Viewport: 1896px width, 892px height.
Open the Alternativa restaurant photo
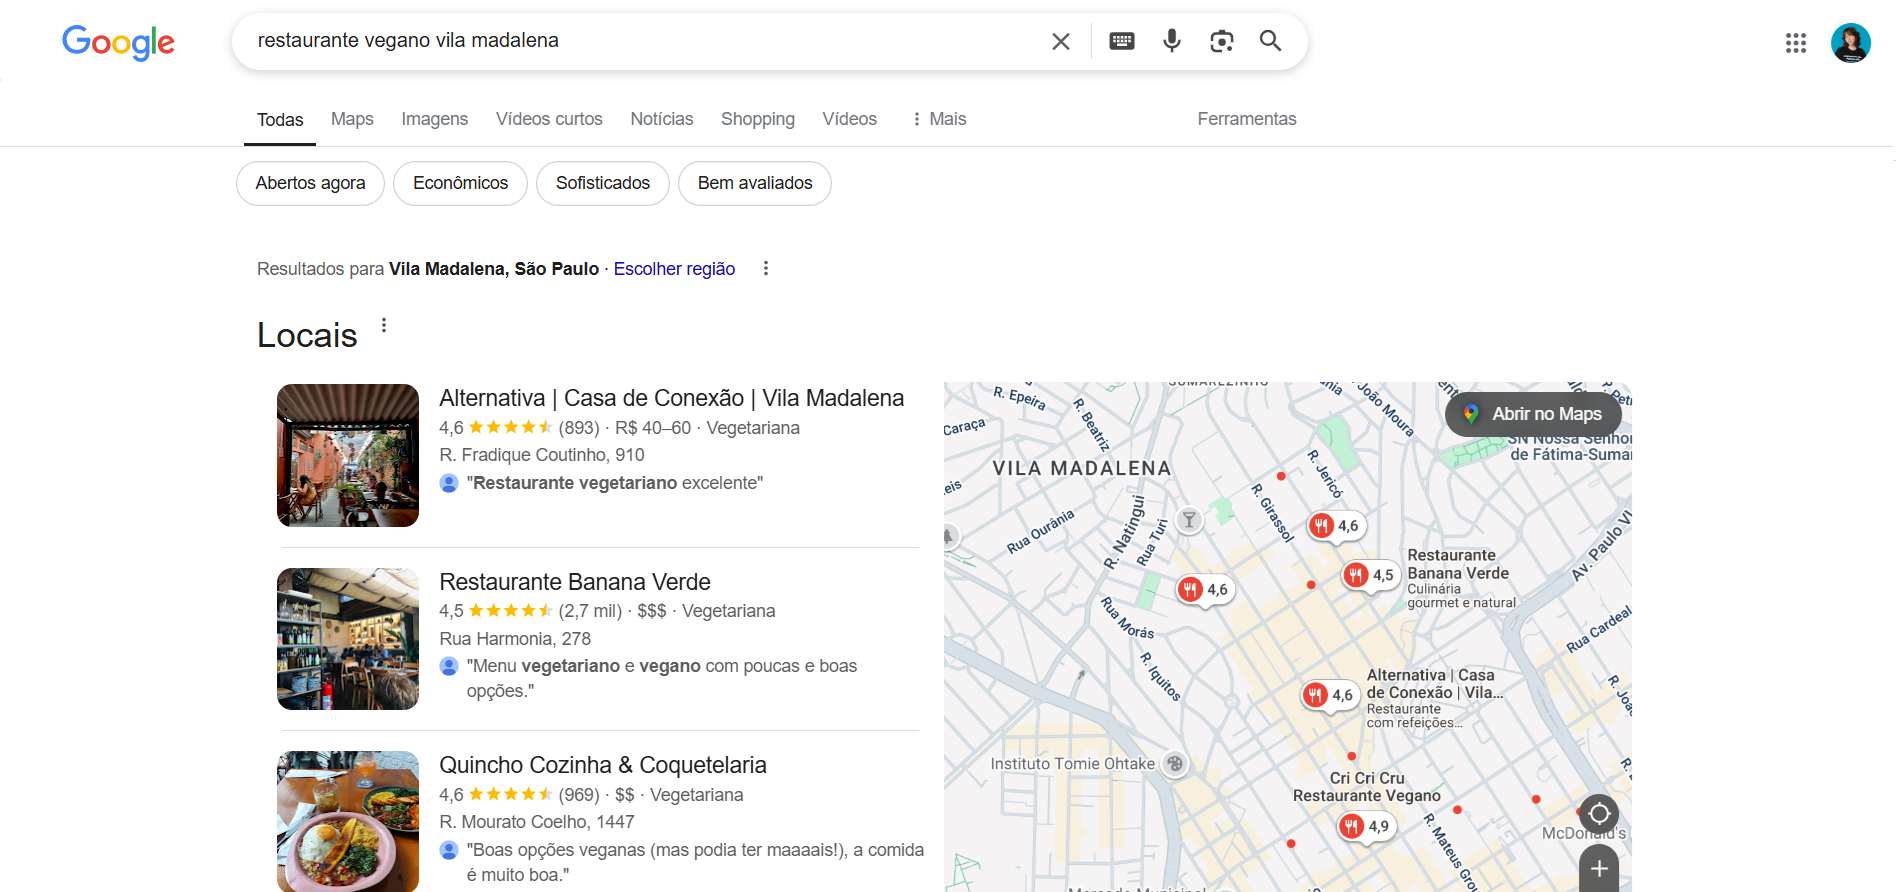click(x=348, y=455)
